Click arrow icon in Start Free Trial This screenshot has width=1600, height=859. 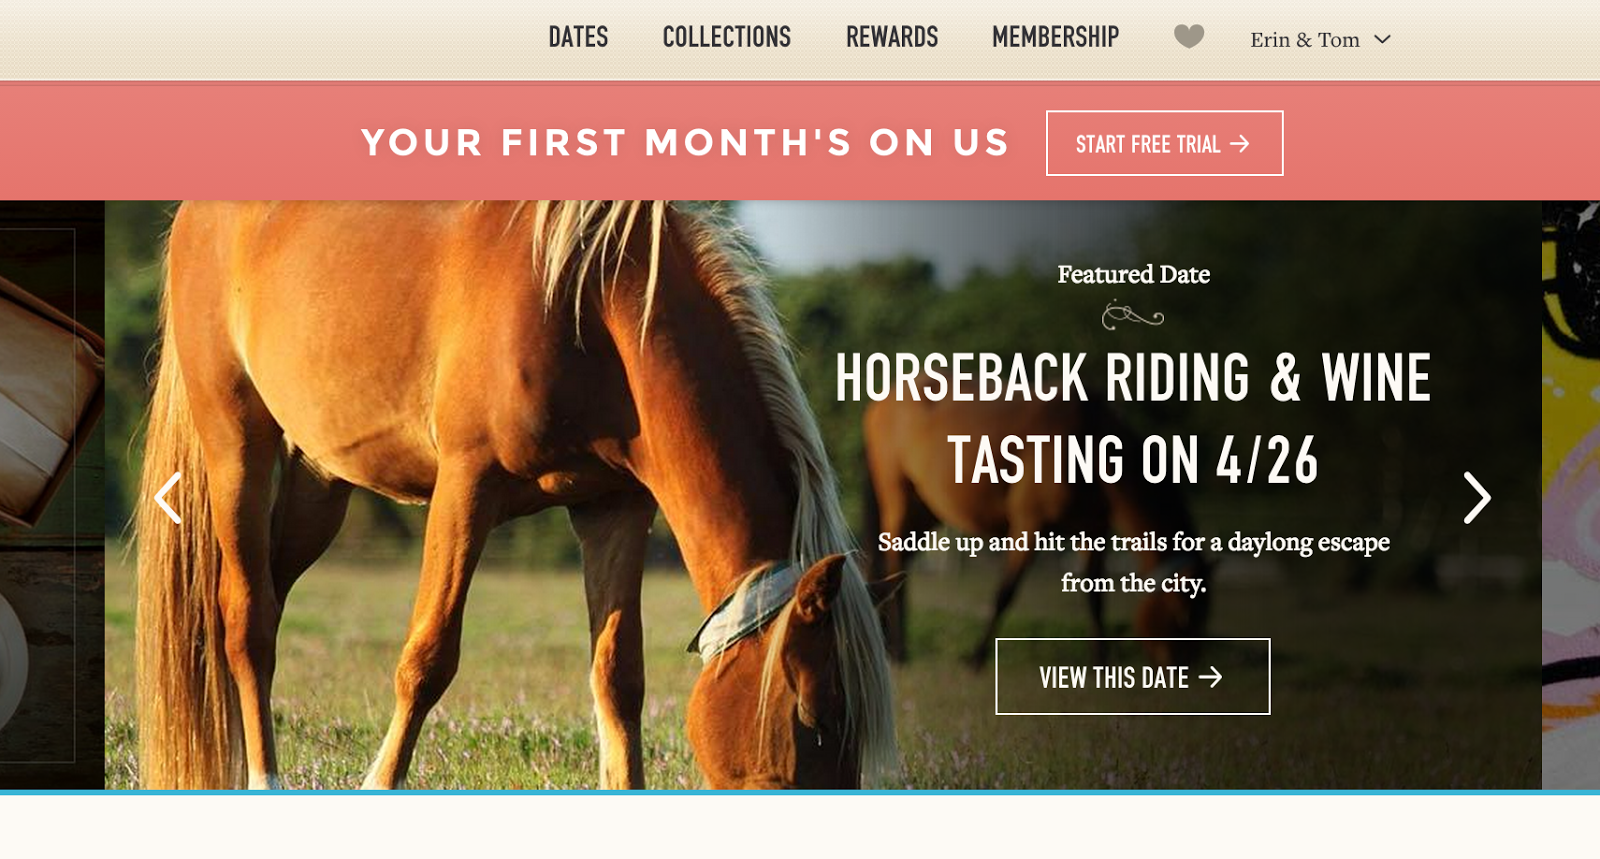pos(1240,144)
